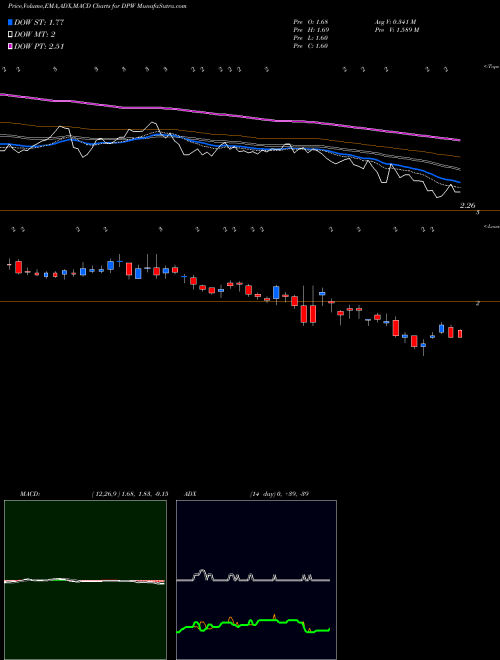Click the MACD panel title

29,494
